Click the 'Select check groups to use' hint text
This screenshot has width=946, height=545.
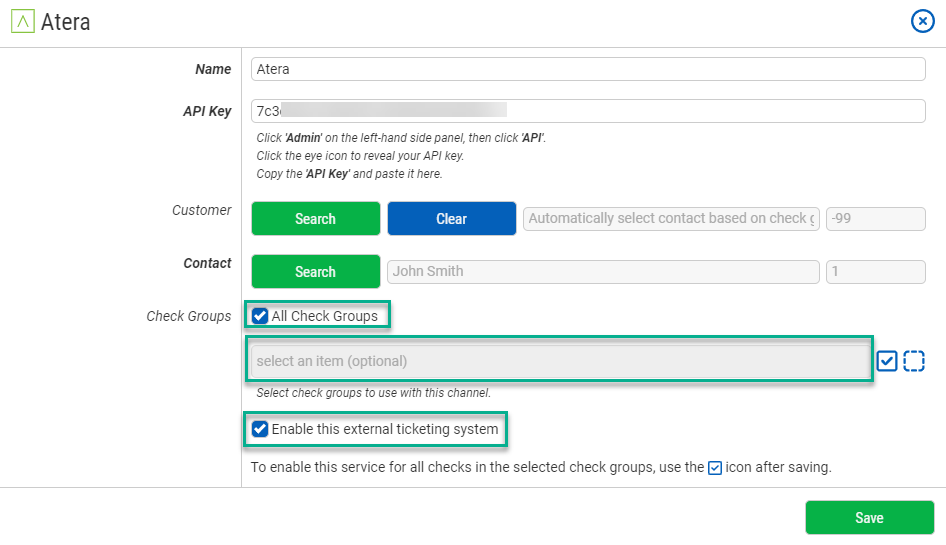(x=373, y=393)
